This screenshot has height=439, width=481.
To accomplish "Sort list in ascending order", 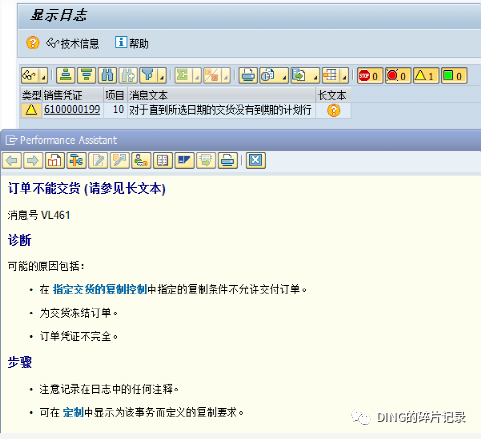I will [x=65, y=75].
